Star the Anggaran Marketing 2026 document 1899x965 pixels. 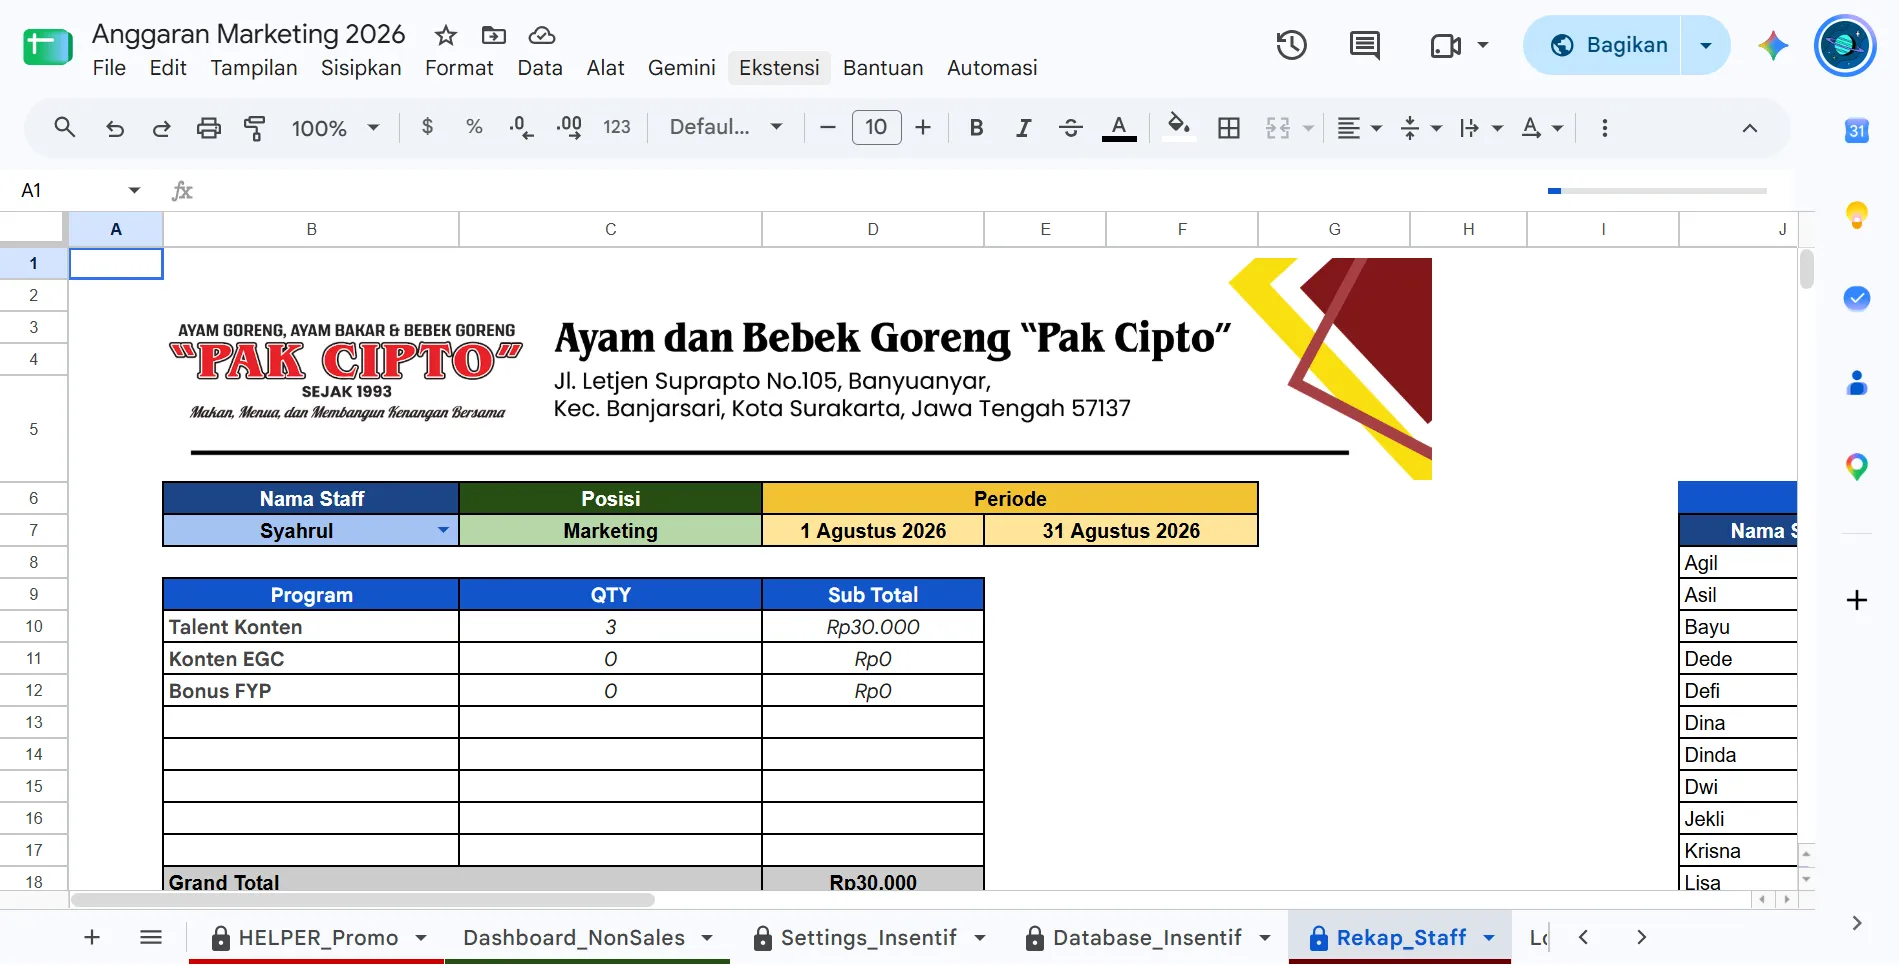pos(446,36)
